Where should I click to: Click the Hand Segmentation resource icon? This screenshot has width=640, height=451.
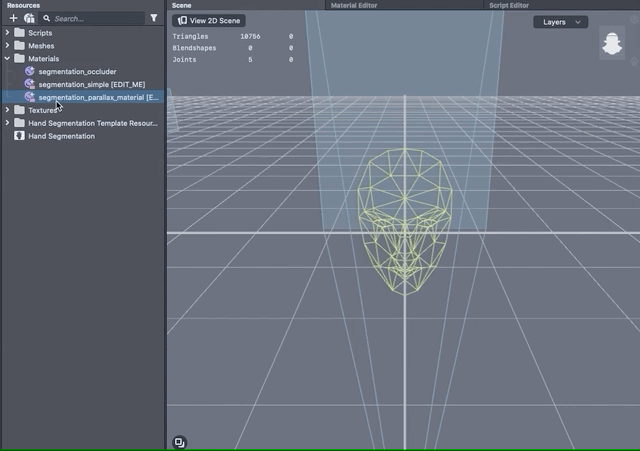coord(19,136)
